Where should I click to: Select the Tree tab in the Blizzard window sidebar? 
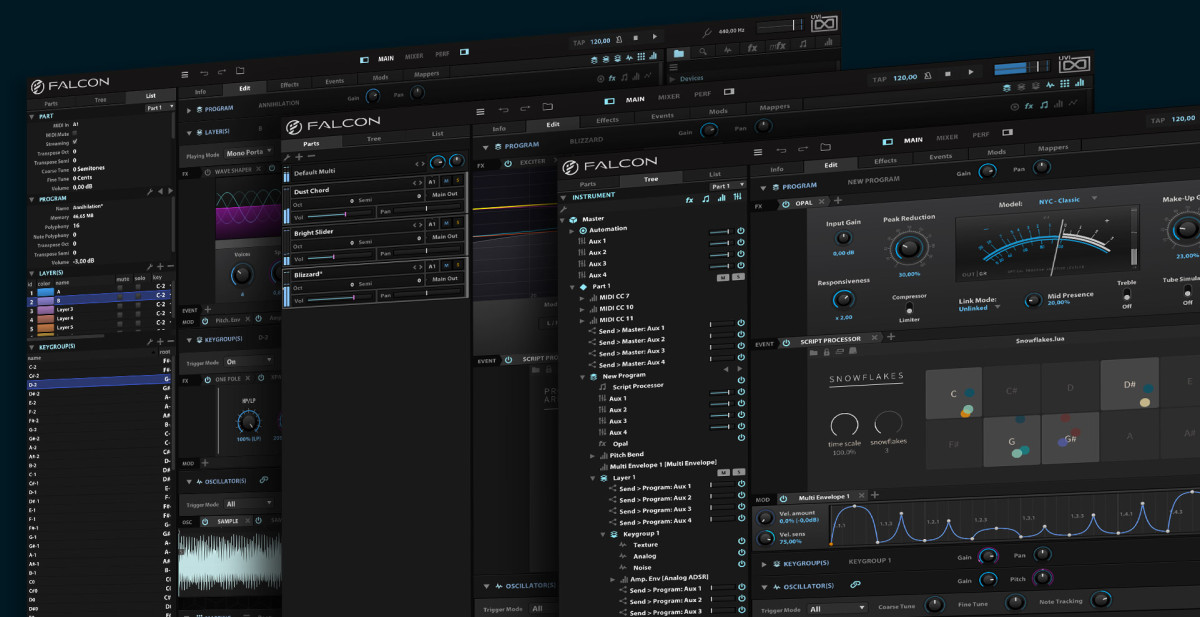374,139
